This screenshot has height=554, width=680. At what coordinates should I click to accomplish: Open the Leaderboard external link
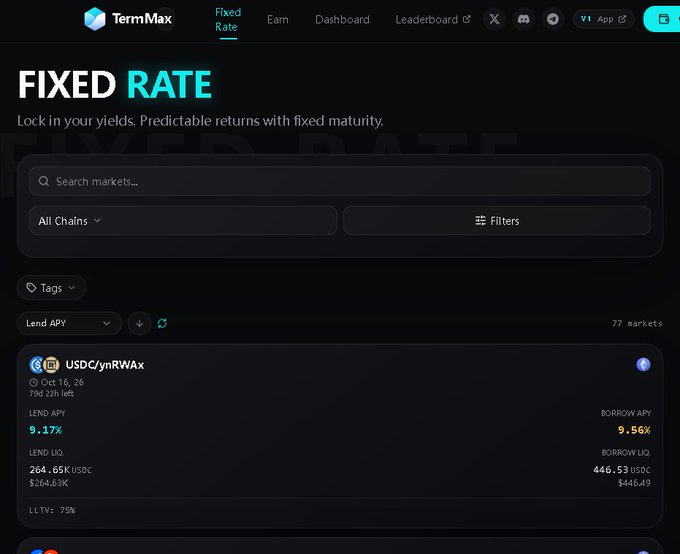point(432,20)
